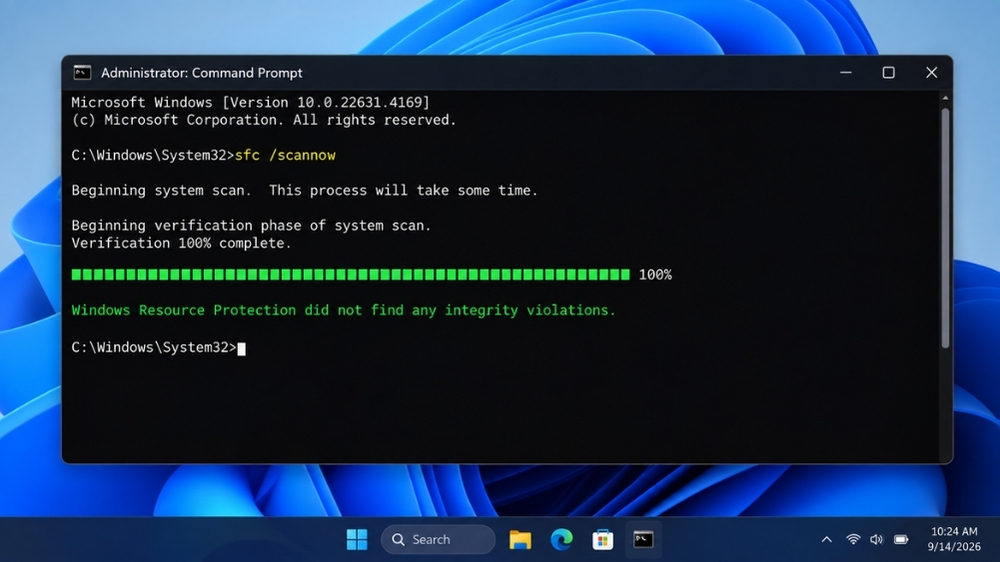This screenshot has width=1000, height=562.
Task: Click 'Verification 100% complete.' line
Action: pos(181,243)
